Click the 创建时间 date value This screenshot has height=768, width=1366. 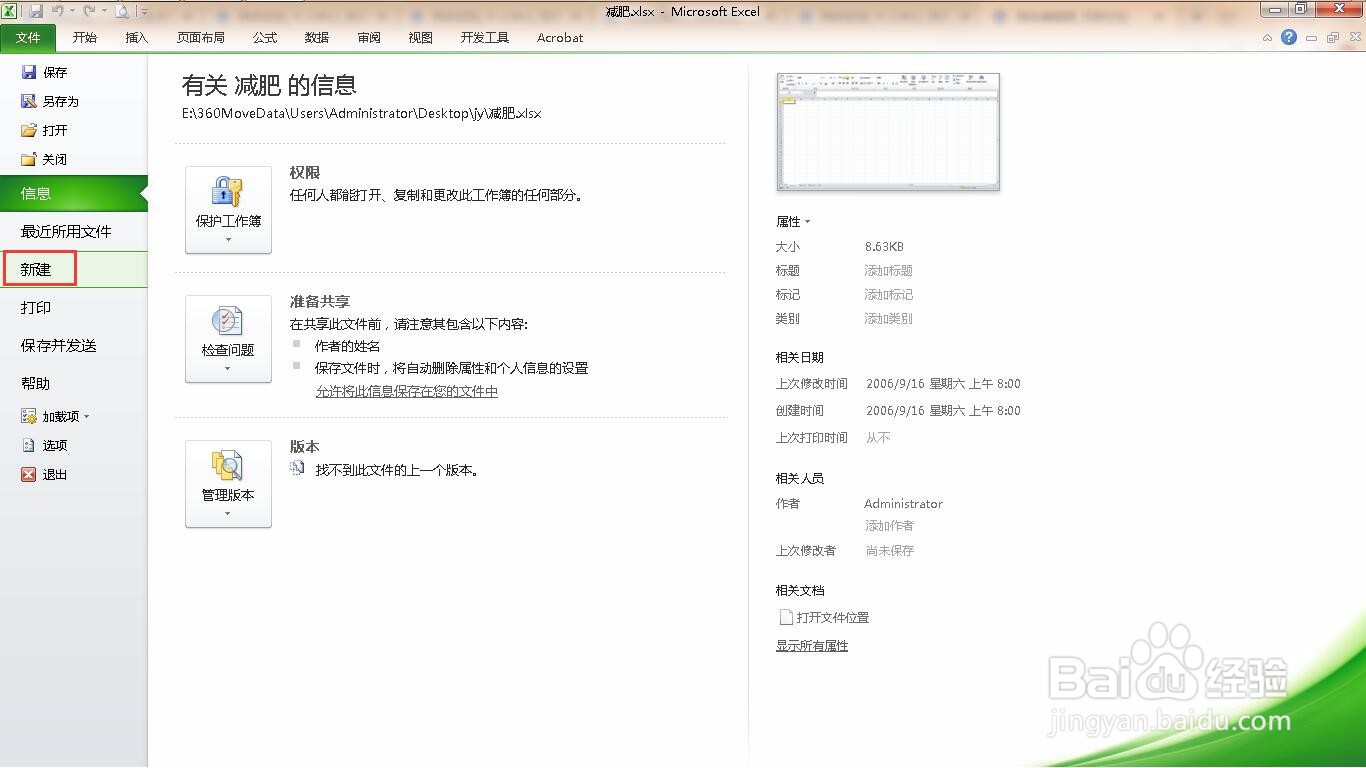pyautogui.click(x=943, y=411)
